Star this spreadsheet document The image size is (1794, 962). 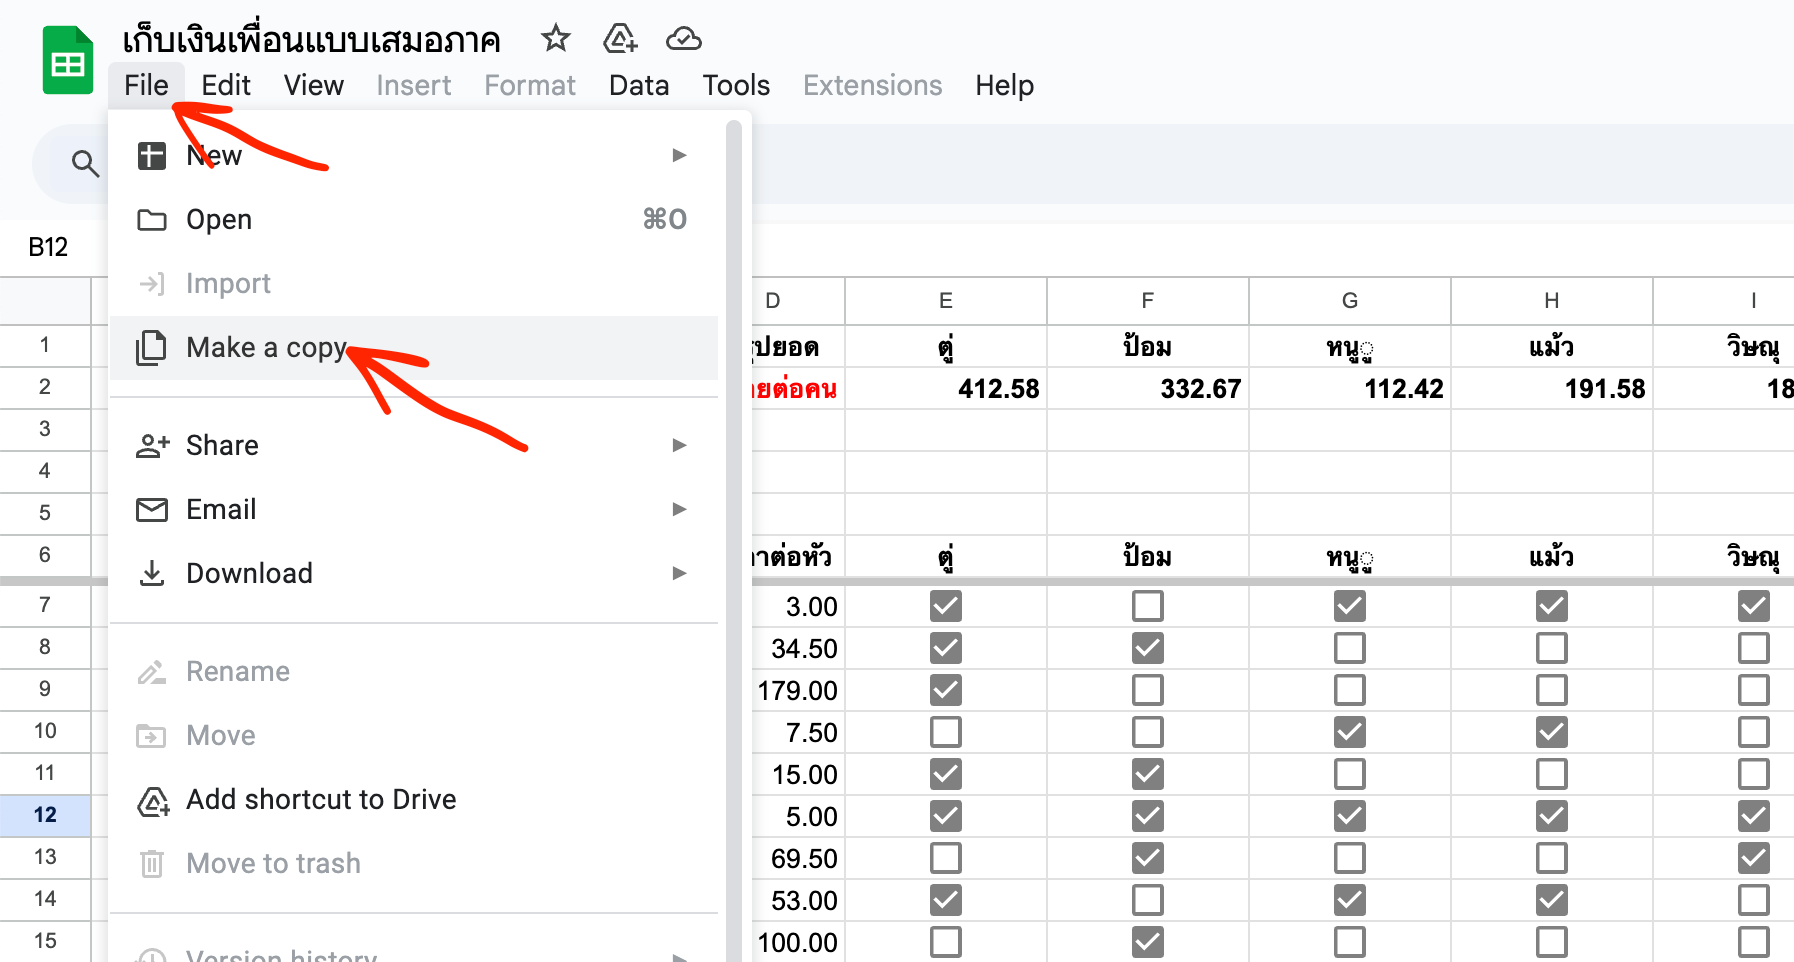555,39
